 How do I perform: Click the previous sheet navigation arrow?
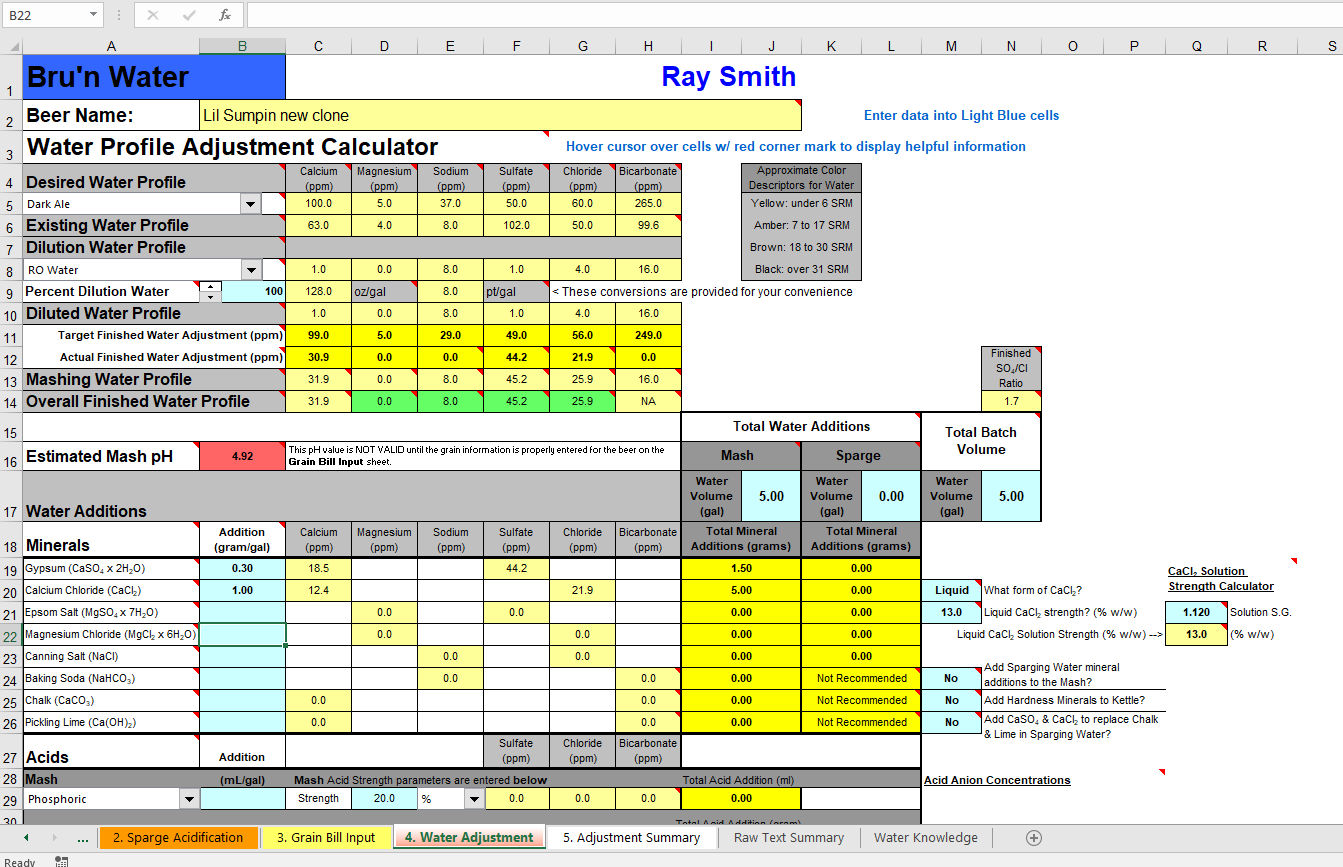pos(26,838)
